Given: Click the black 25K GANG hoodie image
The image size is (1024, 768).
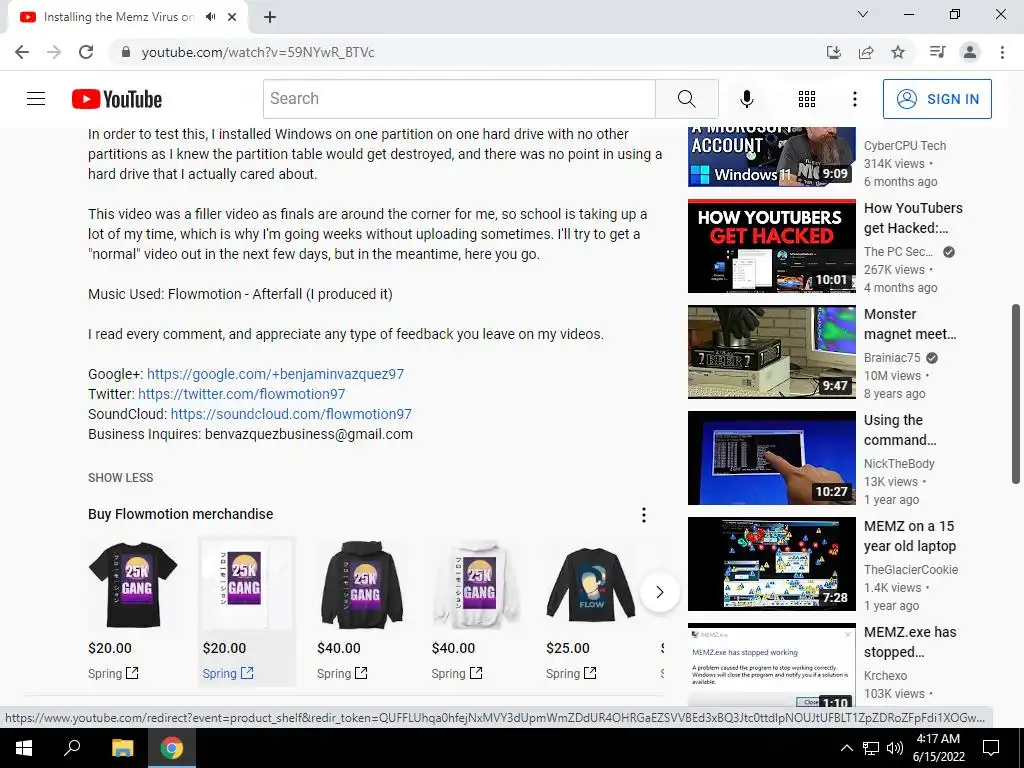Looking at the screenshot, I should click(x=362, y=584).
